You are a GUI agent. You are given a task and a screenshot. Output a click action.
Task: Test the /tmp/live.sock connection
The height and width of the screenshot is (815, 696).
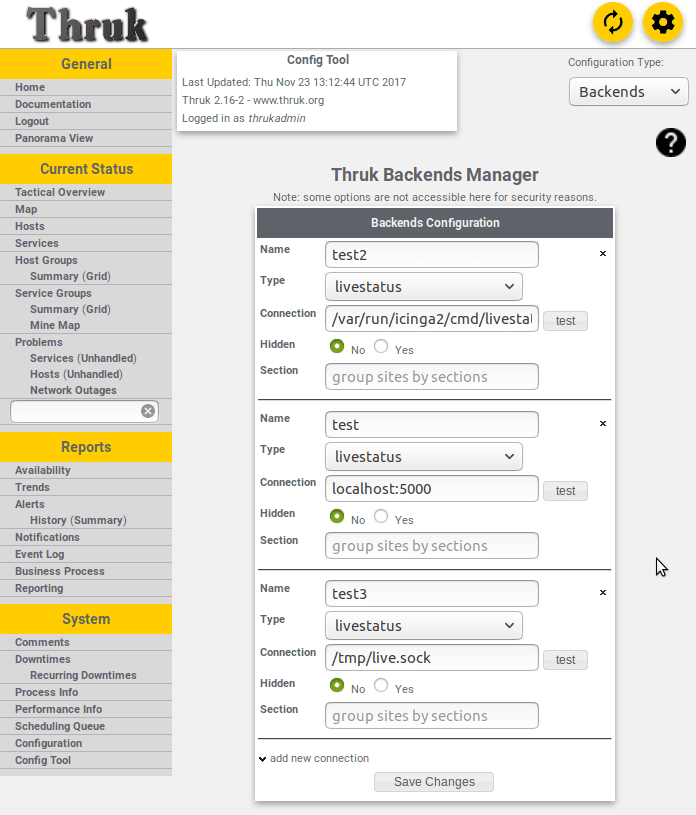pos(566,660)
